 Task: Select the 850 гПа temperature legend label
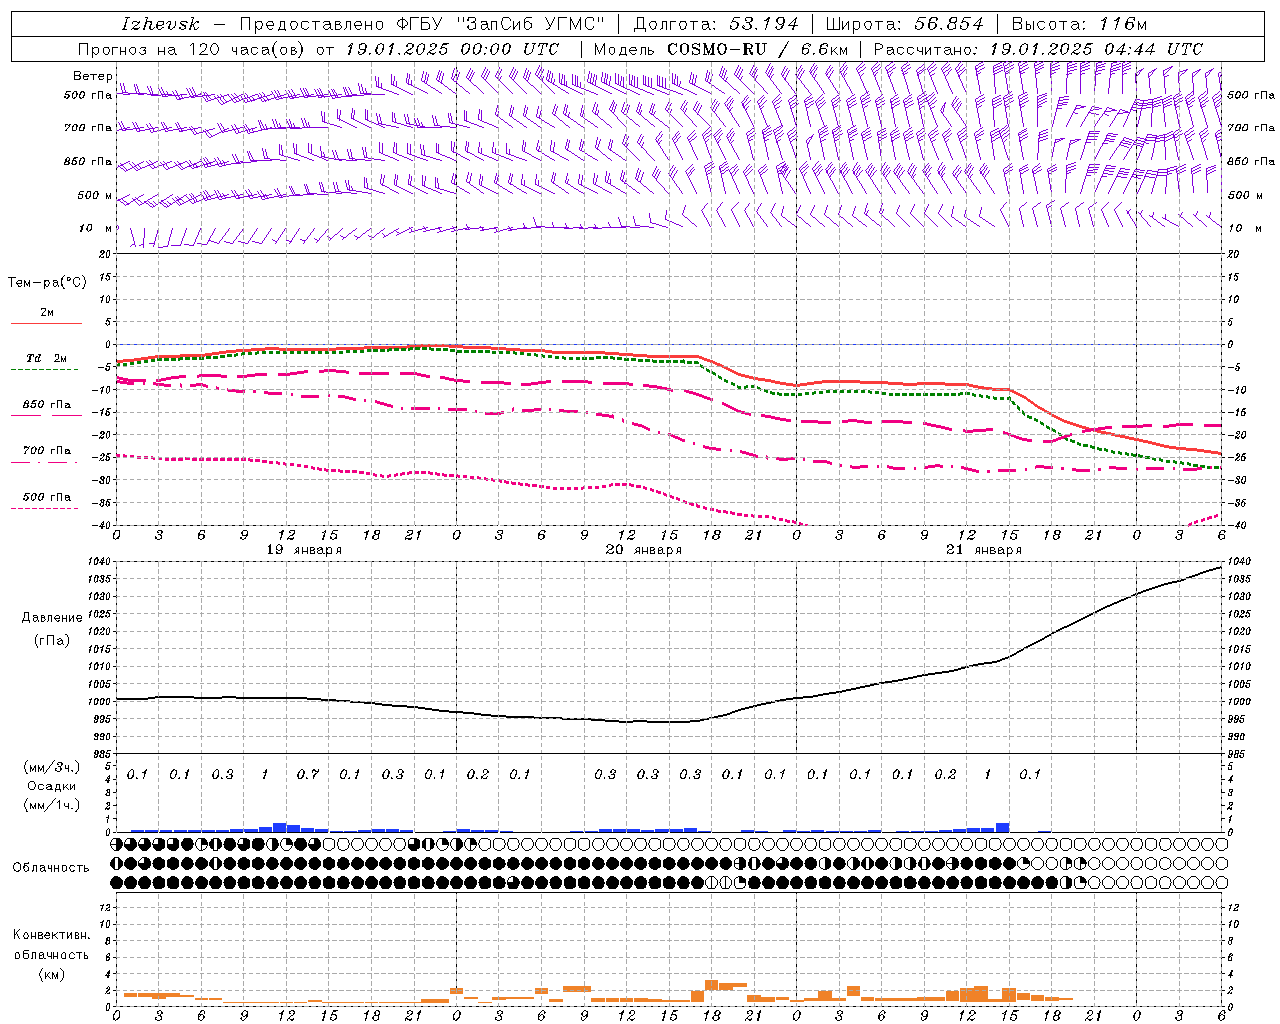46,405
